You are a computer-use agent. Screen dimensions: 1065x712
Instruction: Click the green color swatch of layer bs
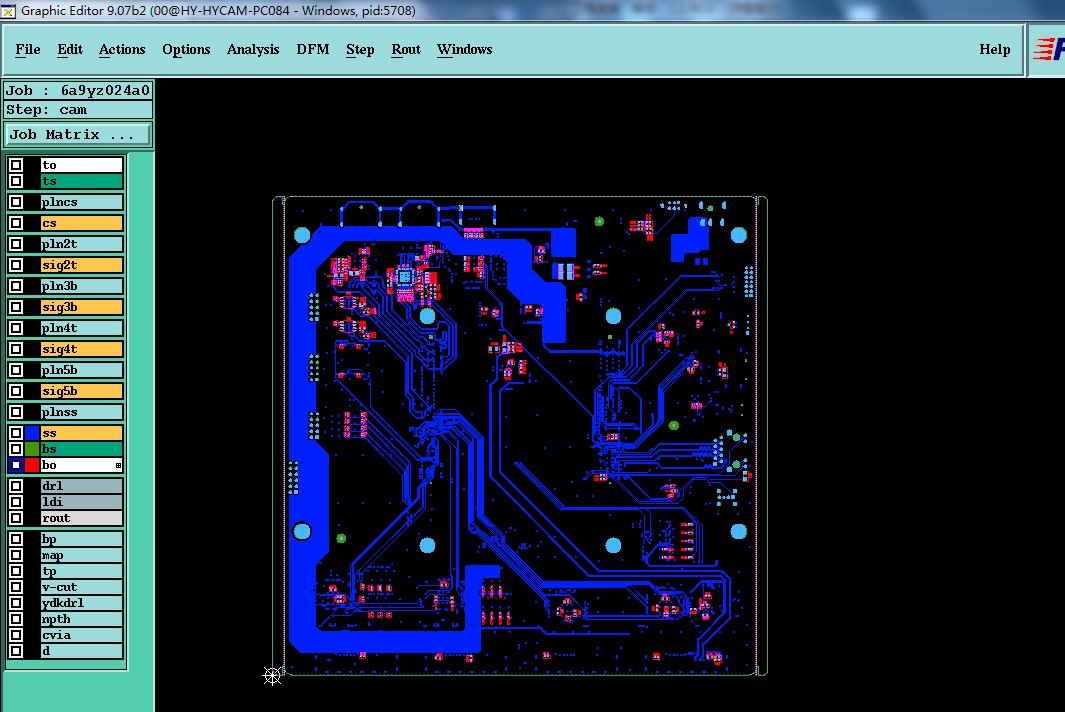tap(32, 449)
